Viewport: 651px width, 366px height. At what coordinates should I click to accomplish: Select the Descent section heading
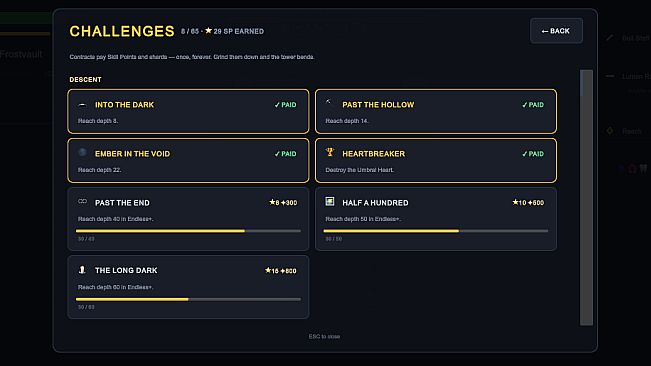[85, 80]
